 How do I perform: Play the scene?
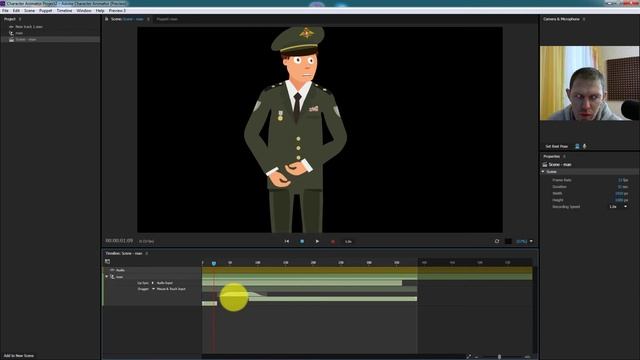(x=317, y=241)
